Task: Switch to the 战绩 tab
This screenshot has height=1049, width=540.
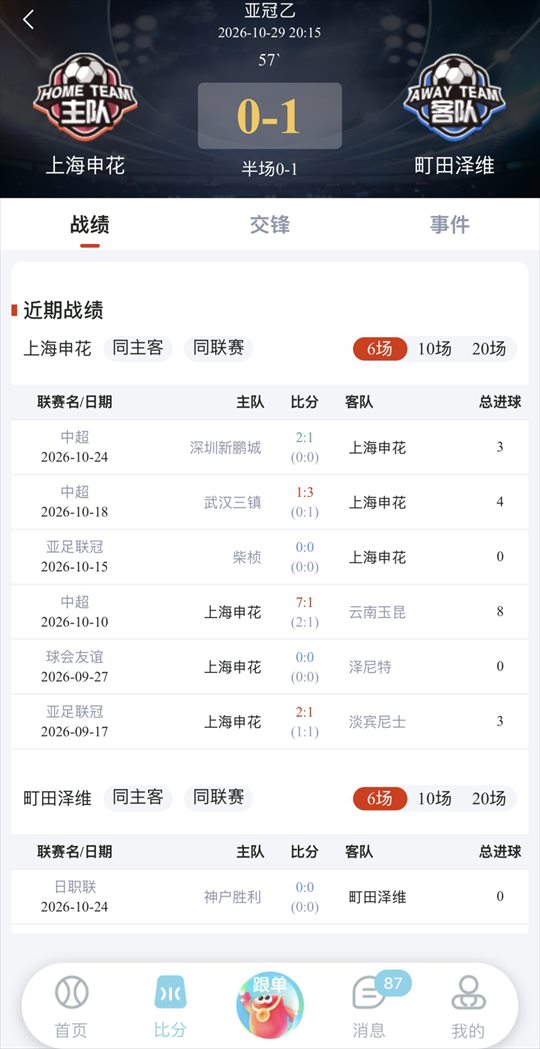Action: (90, 225)
